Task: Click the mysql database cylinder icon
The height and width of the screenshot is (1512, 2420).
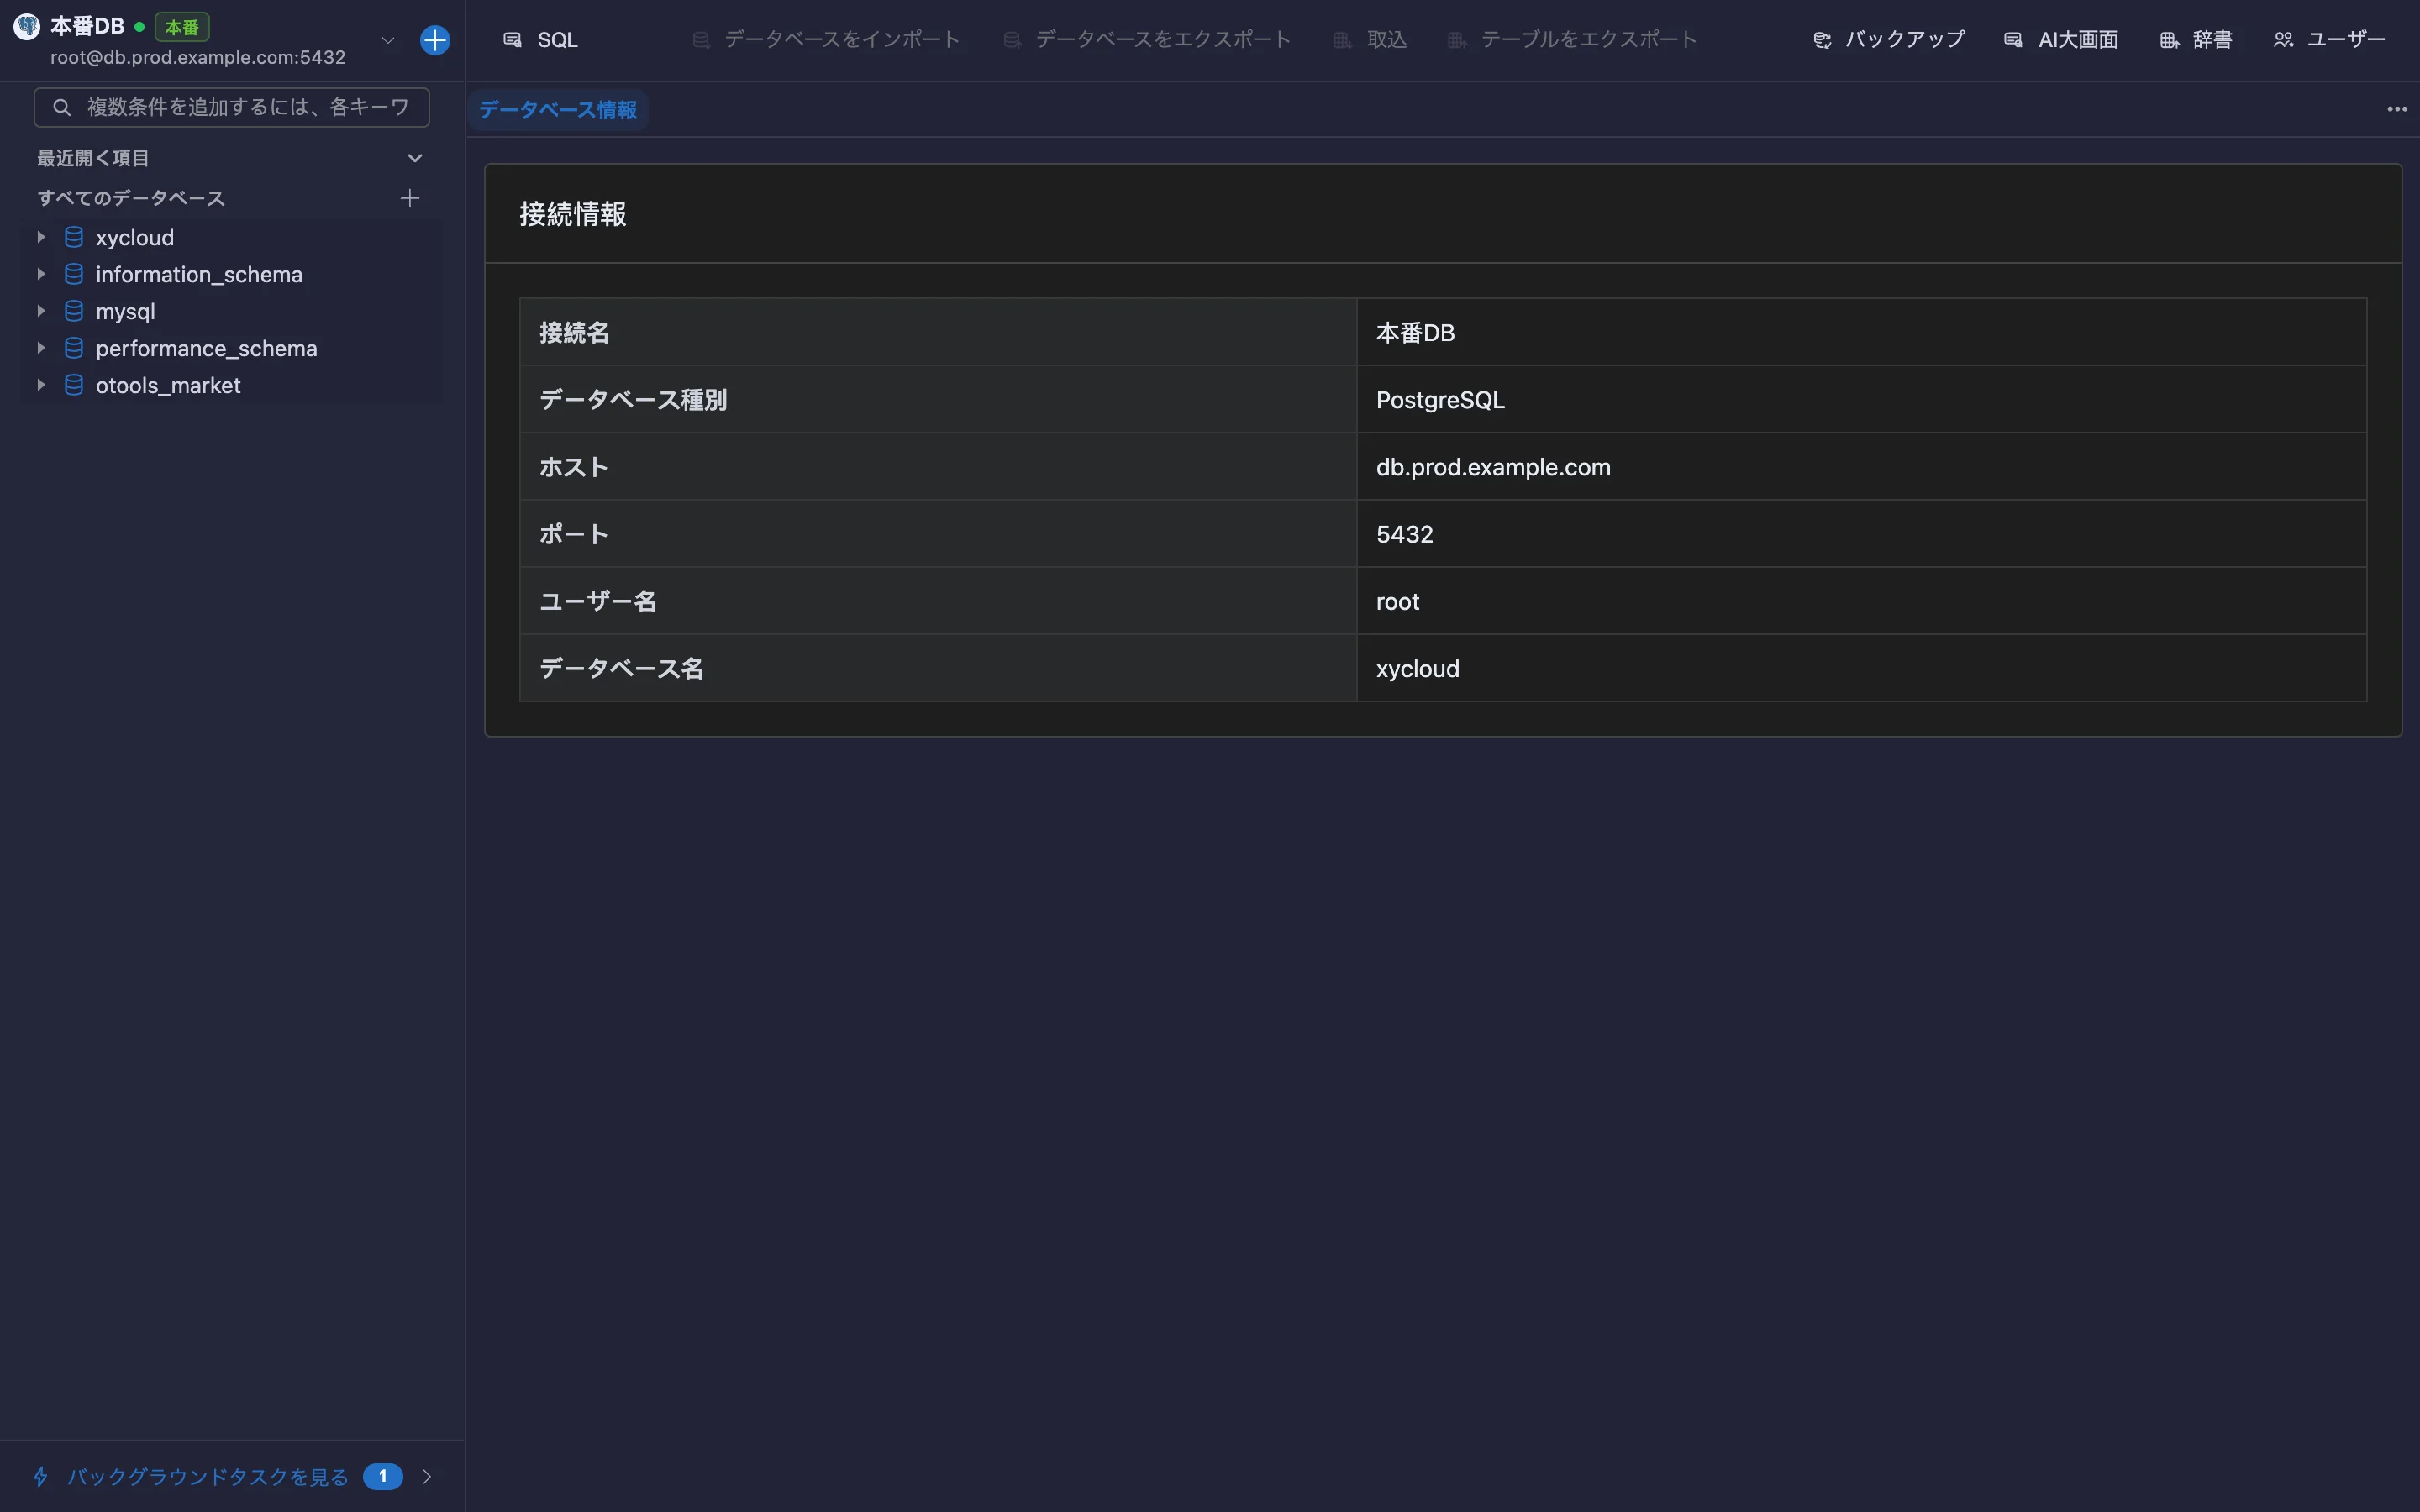Action: coord(74,311)
